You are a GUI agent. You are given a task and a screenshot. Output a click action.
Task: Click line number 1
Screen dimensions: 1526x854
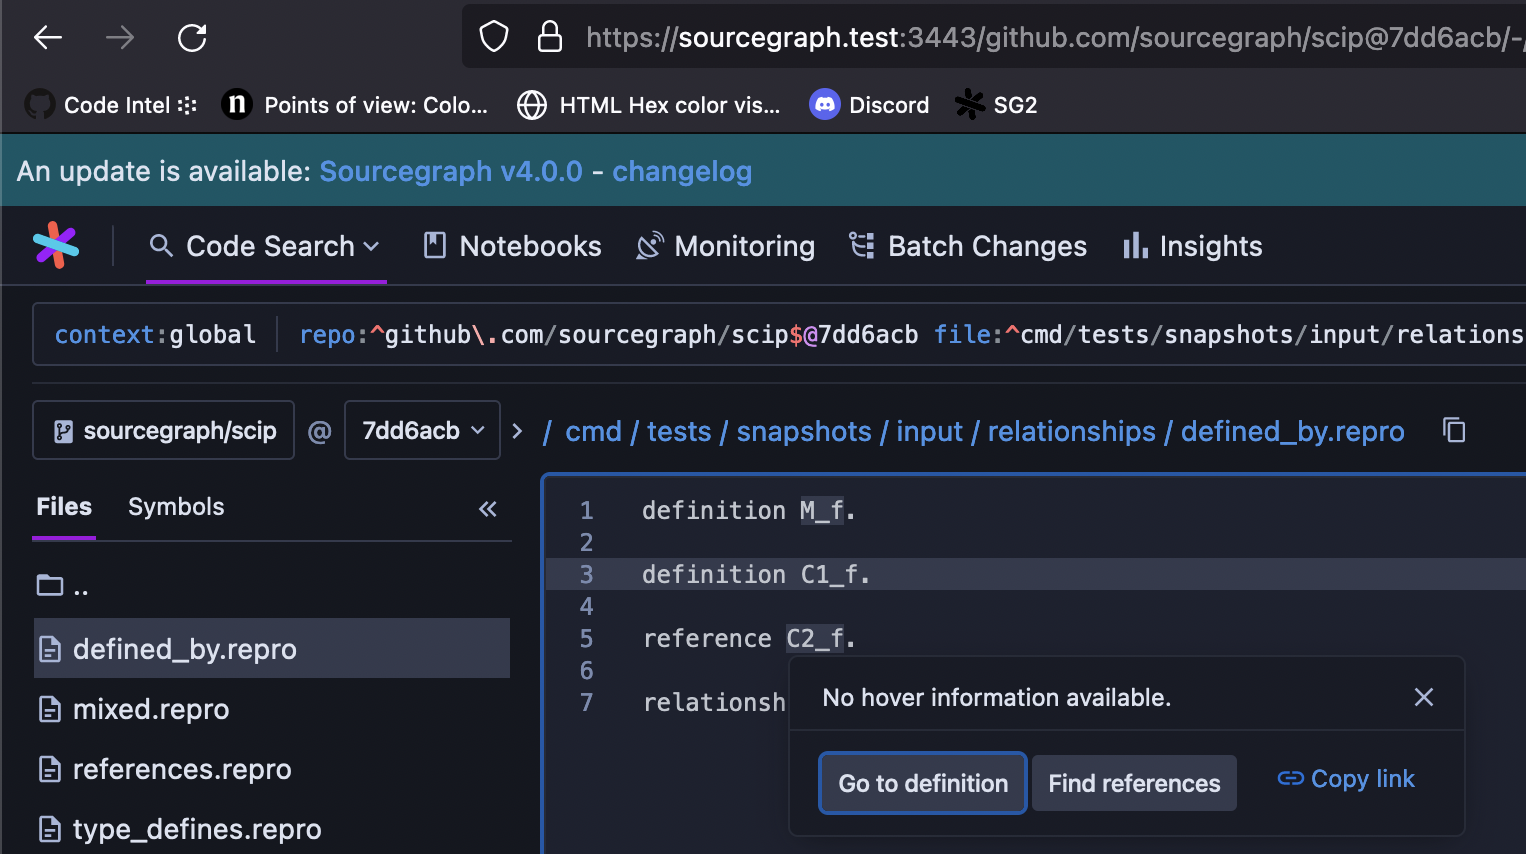(586, 511)
